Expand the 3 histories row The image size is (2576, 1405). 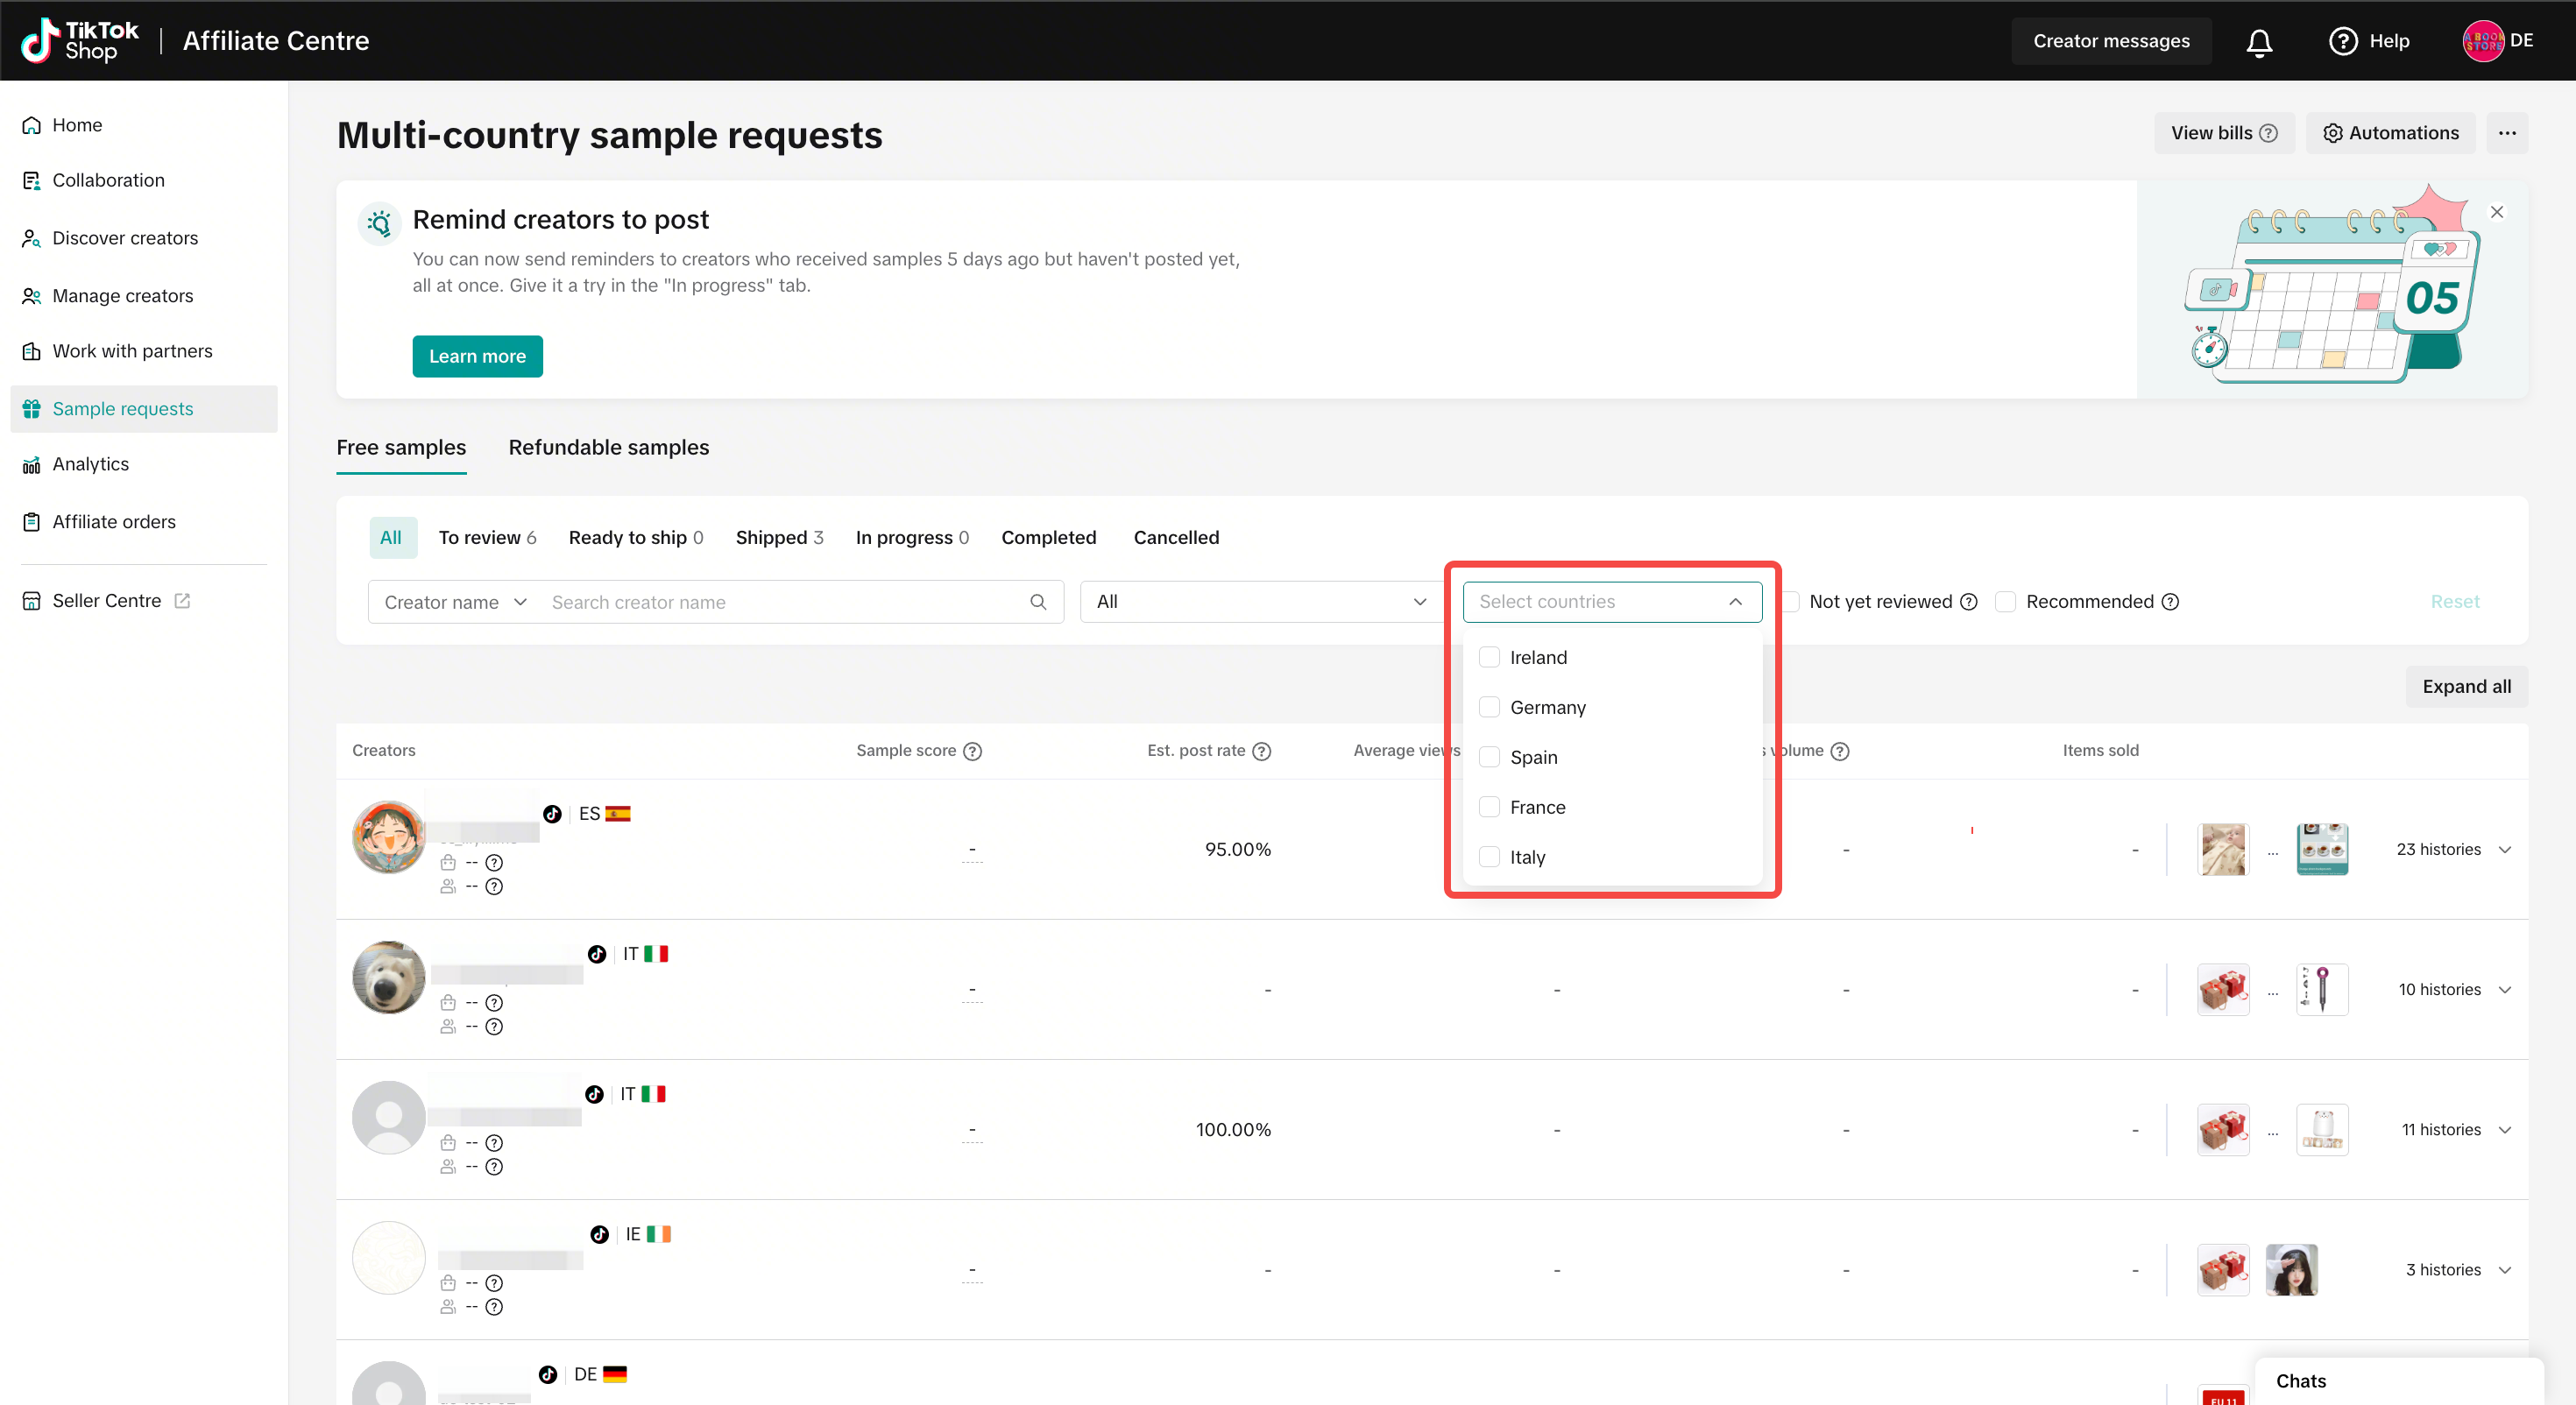pos(2504,1270)
